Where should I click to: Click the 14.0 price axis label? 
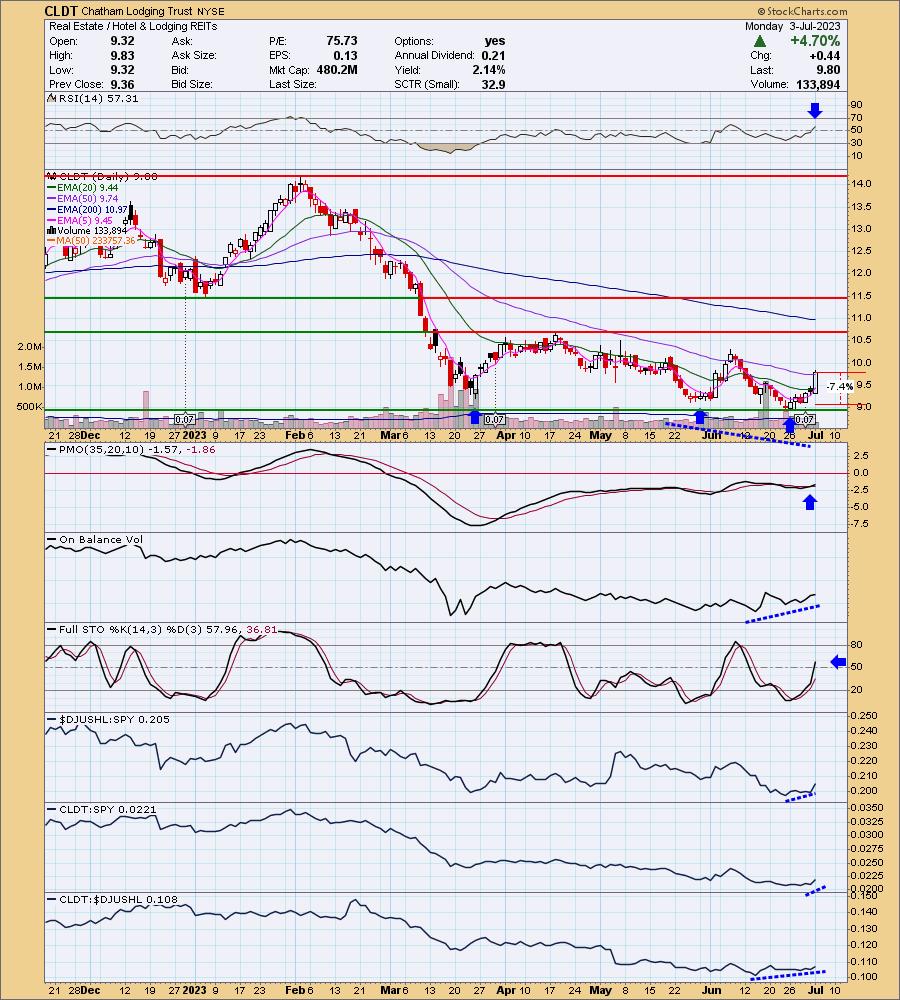[x=861, y=184]
